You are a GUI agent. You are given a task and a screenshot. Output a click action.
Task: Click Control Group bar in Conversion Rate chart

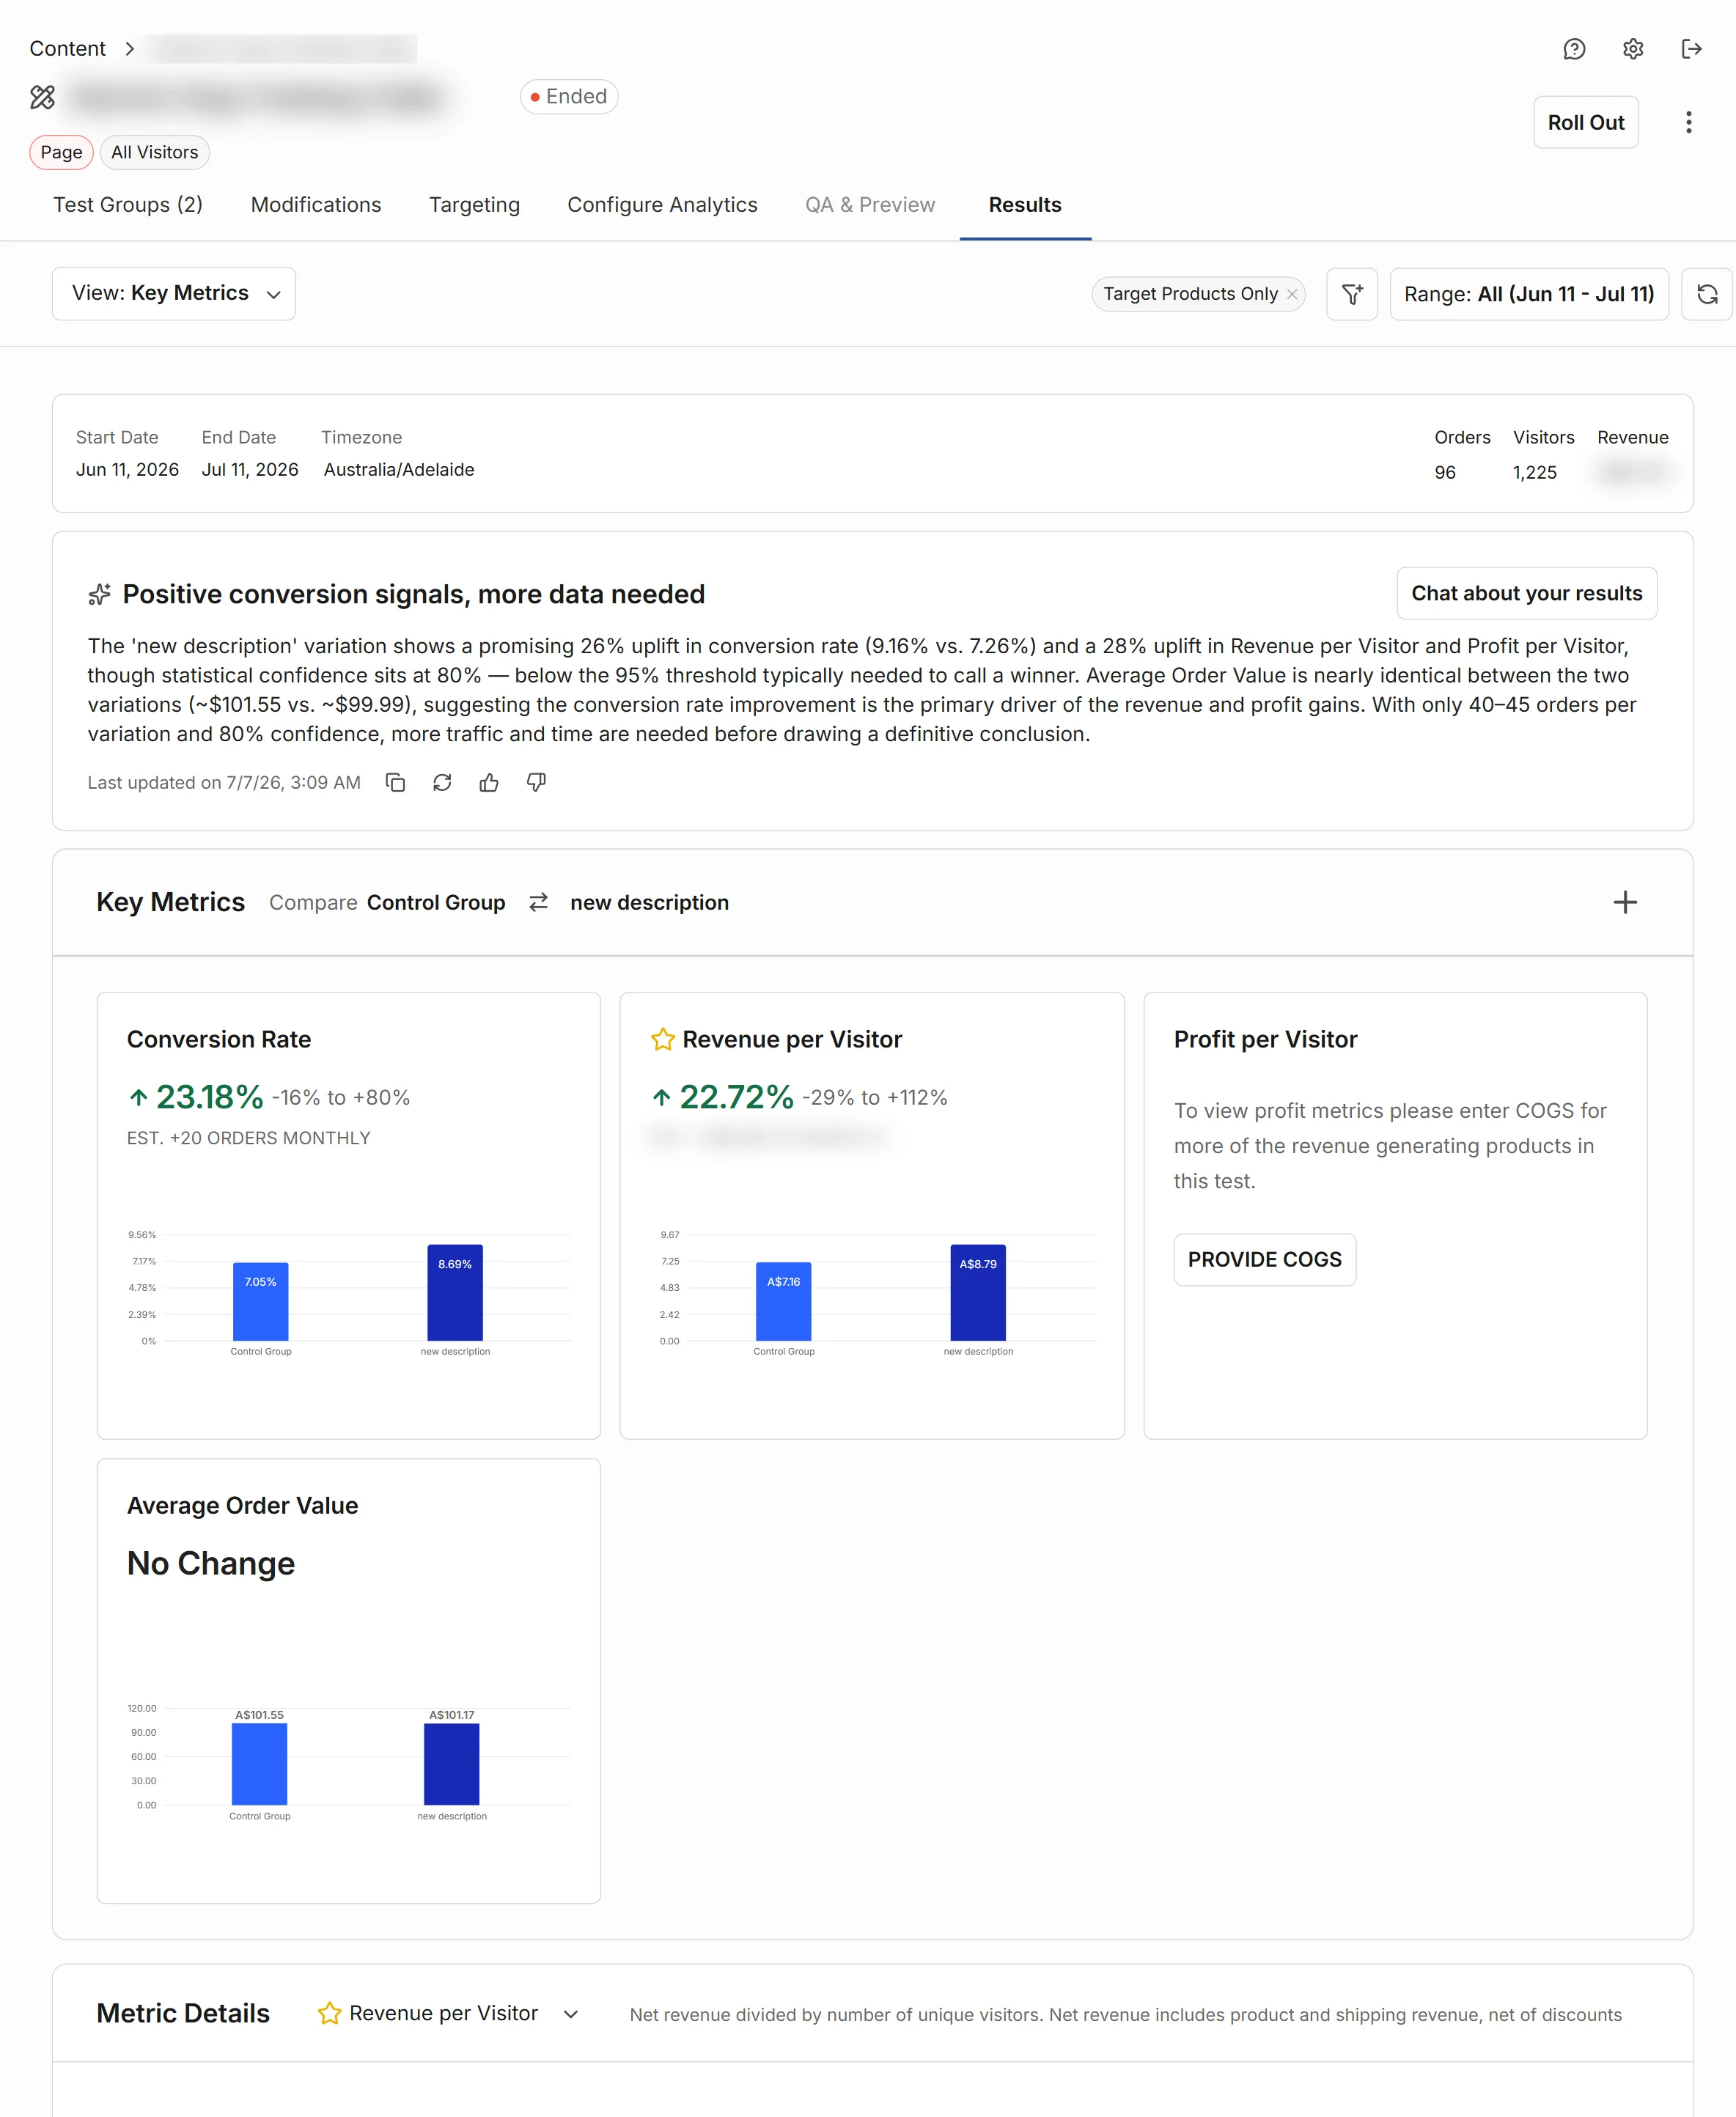[260, 1301]
